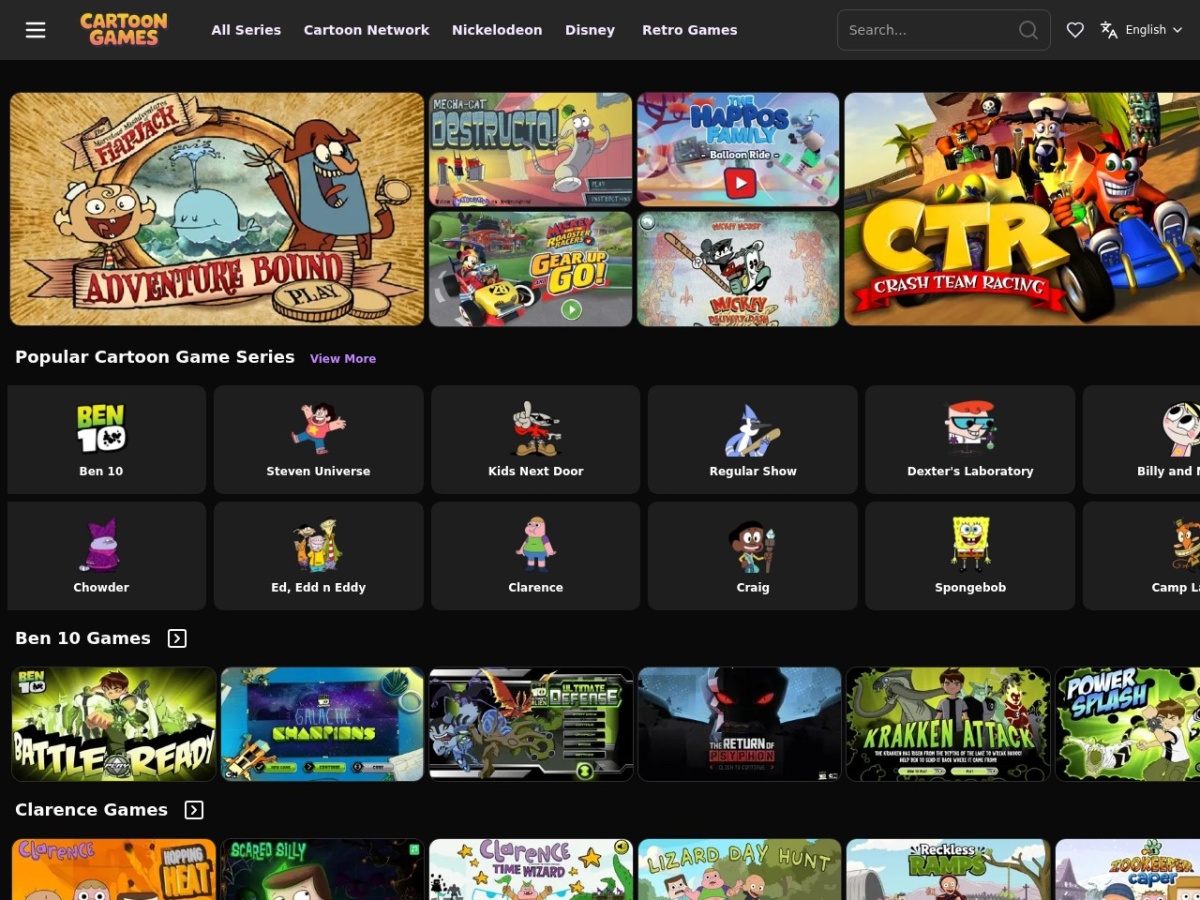Open Mickey Mouse delivery game thumbnail
This screenshot has width=1200, height=900.
click(x=738, y=269)
